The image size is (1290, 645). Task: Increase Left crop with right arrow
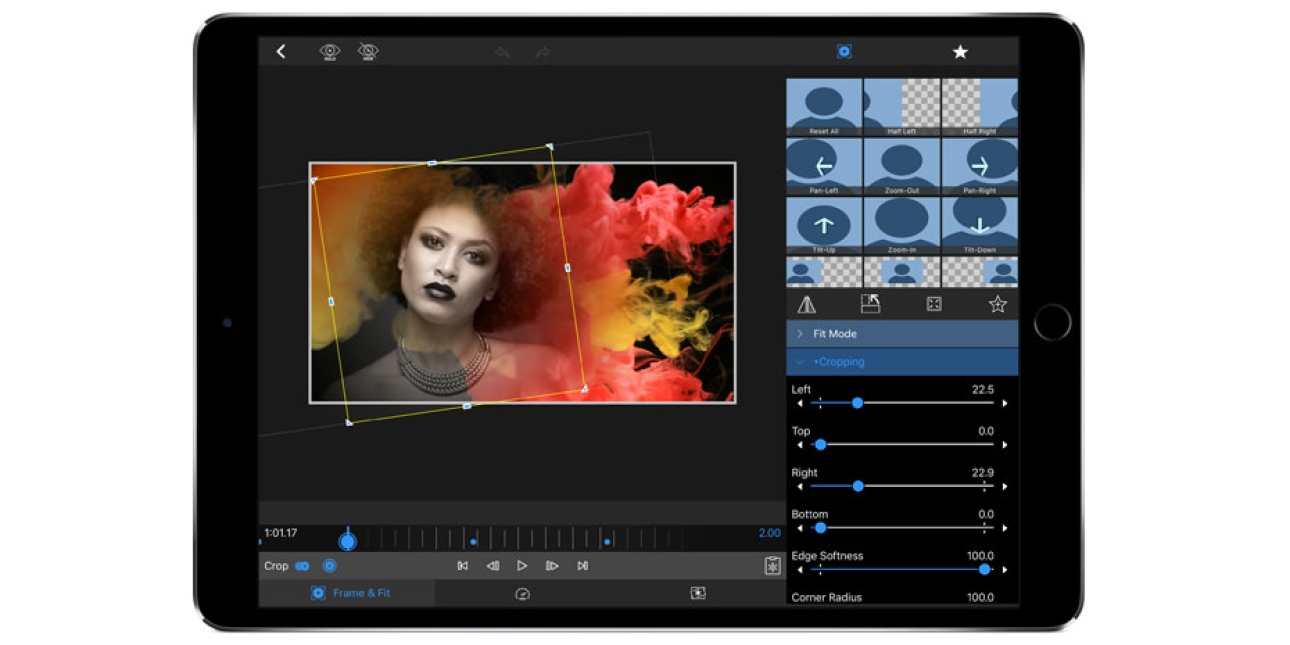1004,403
